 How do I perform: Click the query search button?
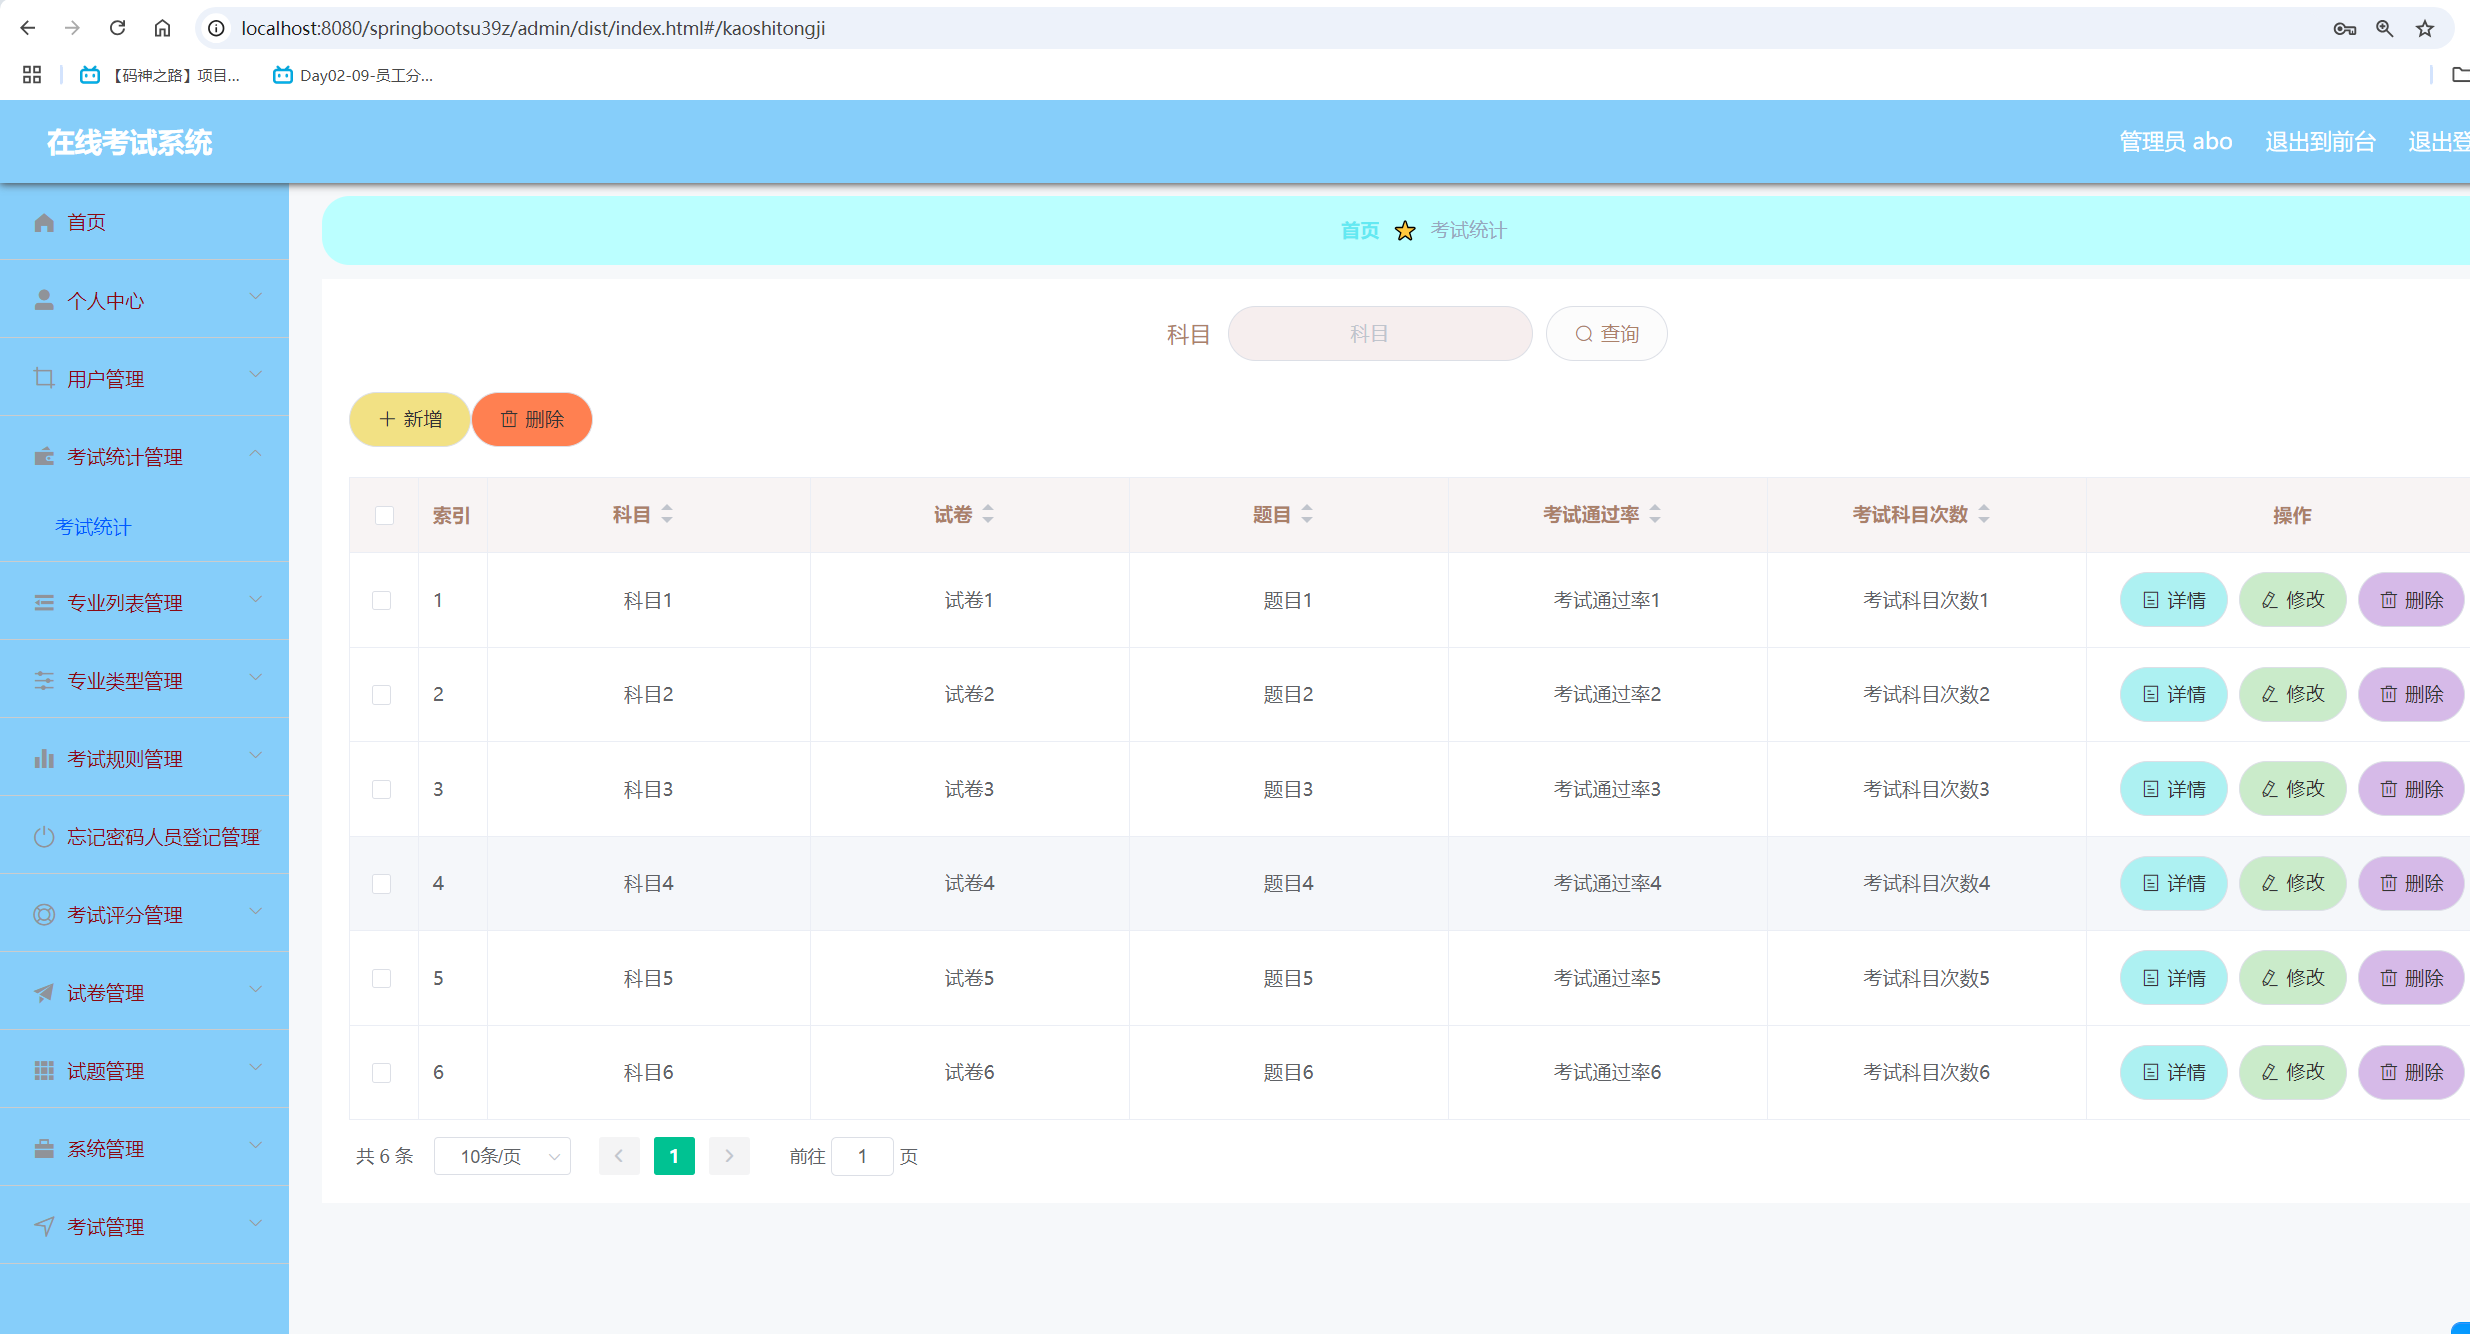click(x=1606, y=334)
